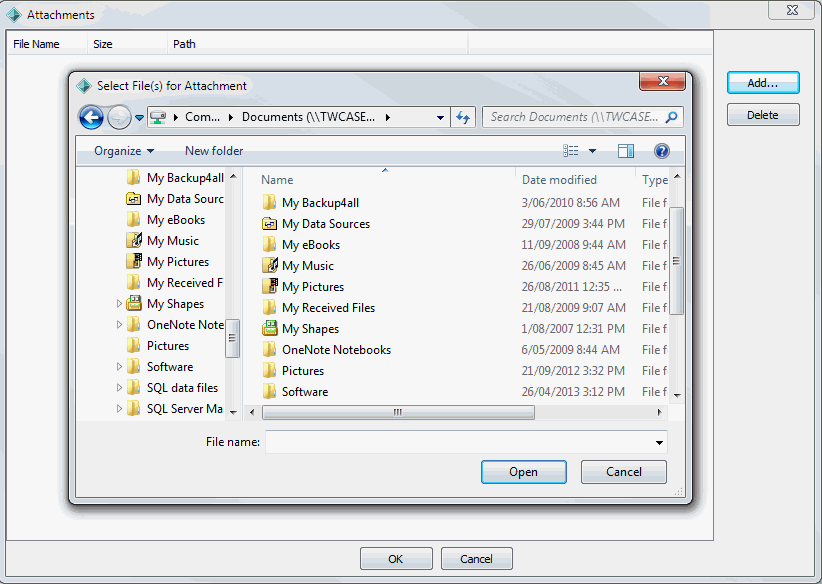Open address bar history dropdown

coord(440,118)
